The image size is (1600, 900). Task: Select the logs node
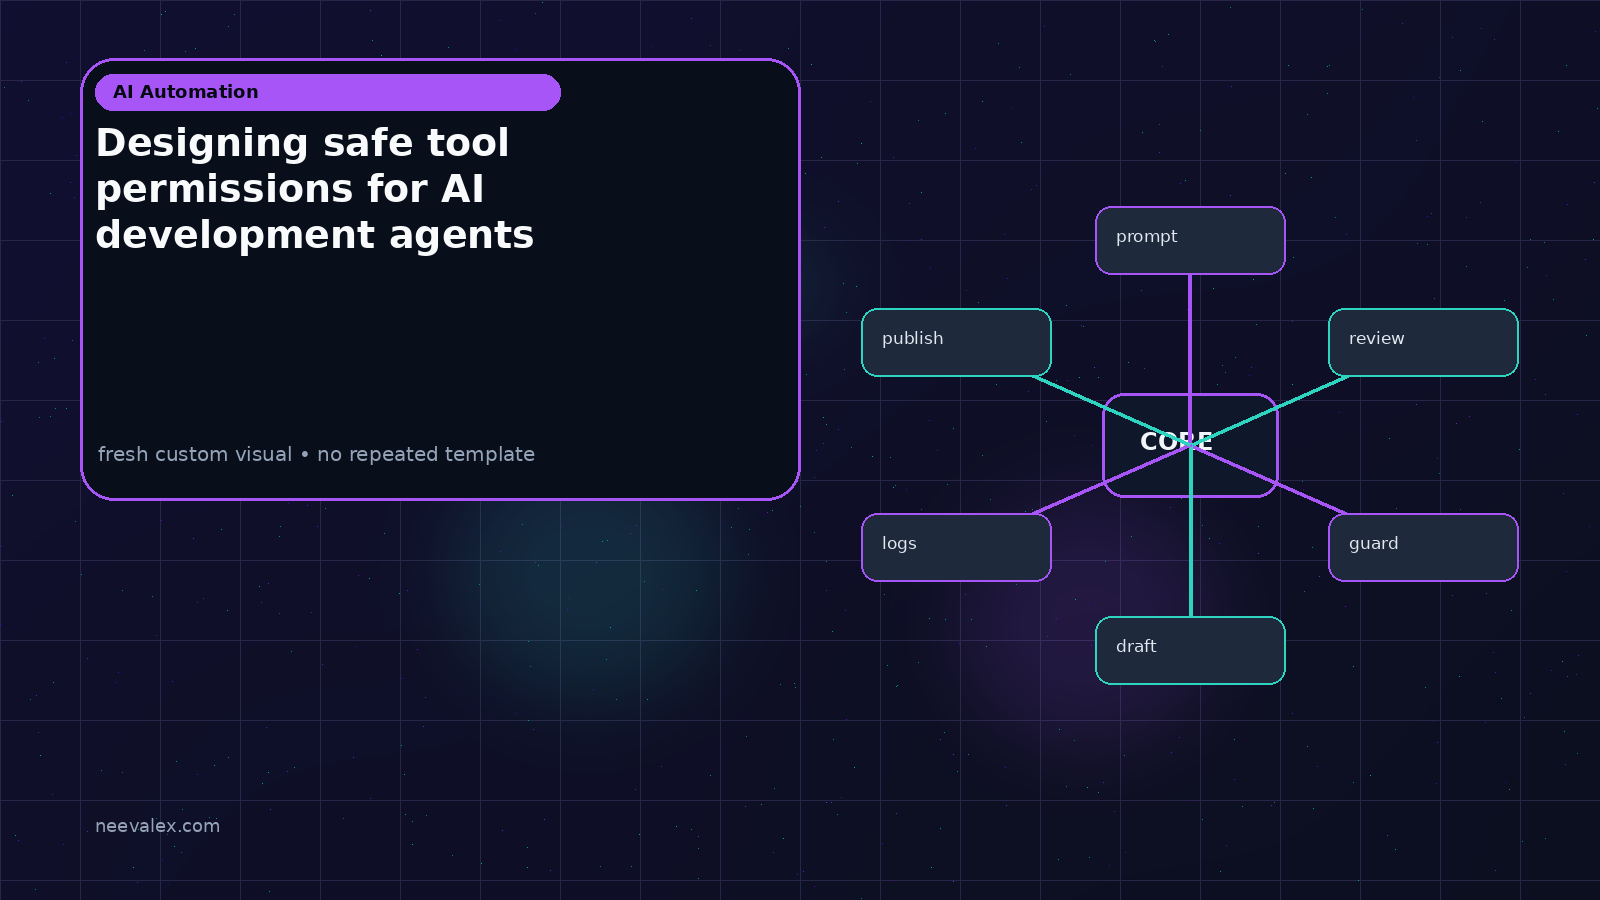(956, 547)
